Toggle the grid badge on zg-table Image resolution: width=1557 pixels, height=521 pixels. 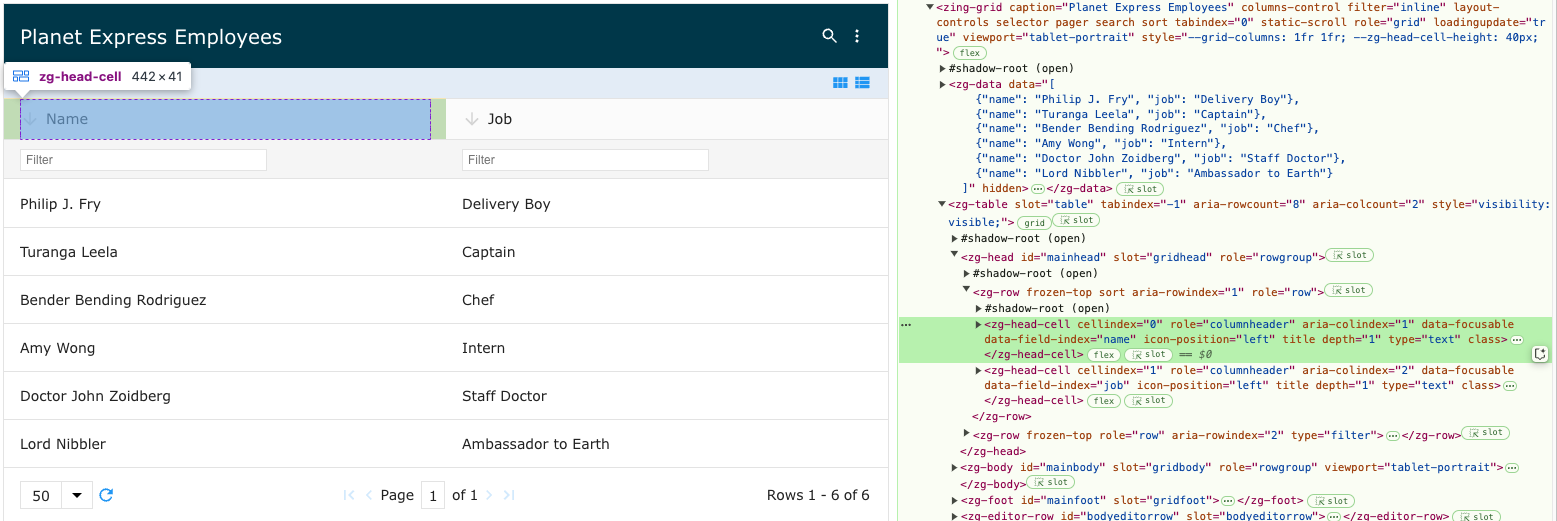pos(1034,222)
